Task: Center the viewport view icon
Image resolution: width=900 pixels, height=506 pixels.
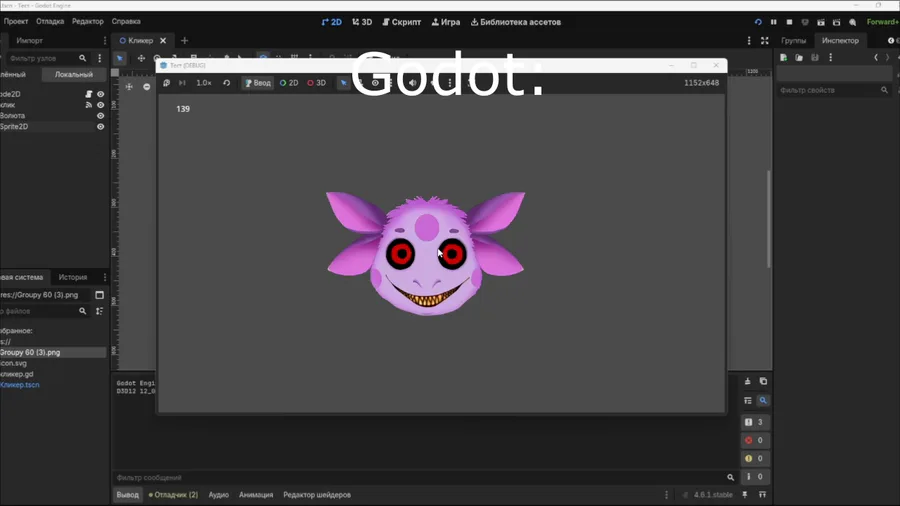Action: [x=129, y=87]
